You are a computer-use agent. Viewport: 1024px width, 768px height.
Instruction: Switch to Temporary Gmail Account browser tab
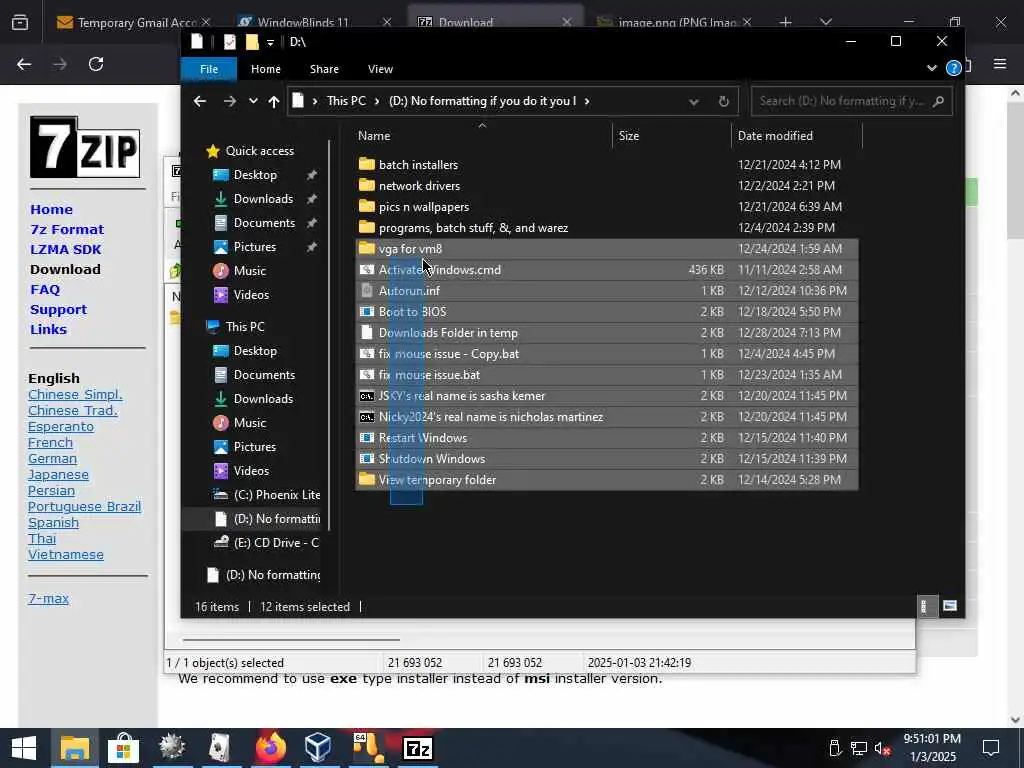coord(131,22)
